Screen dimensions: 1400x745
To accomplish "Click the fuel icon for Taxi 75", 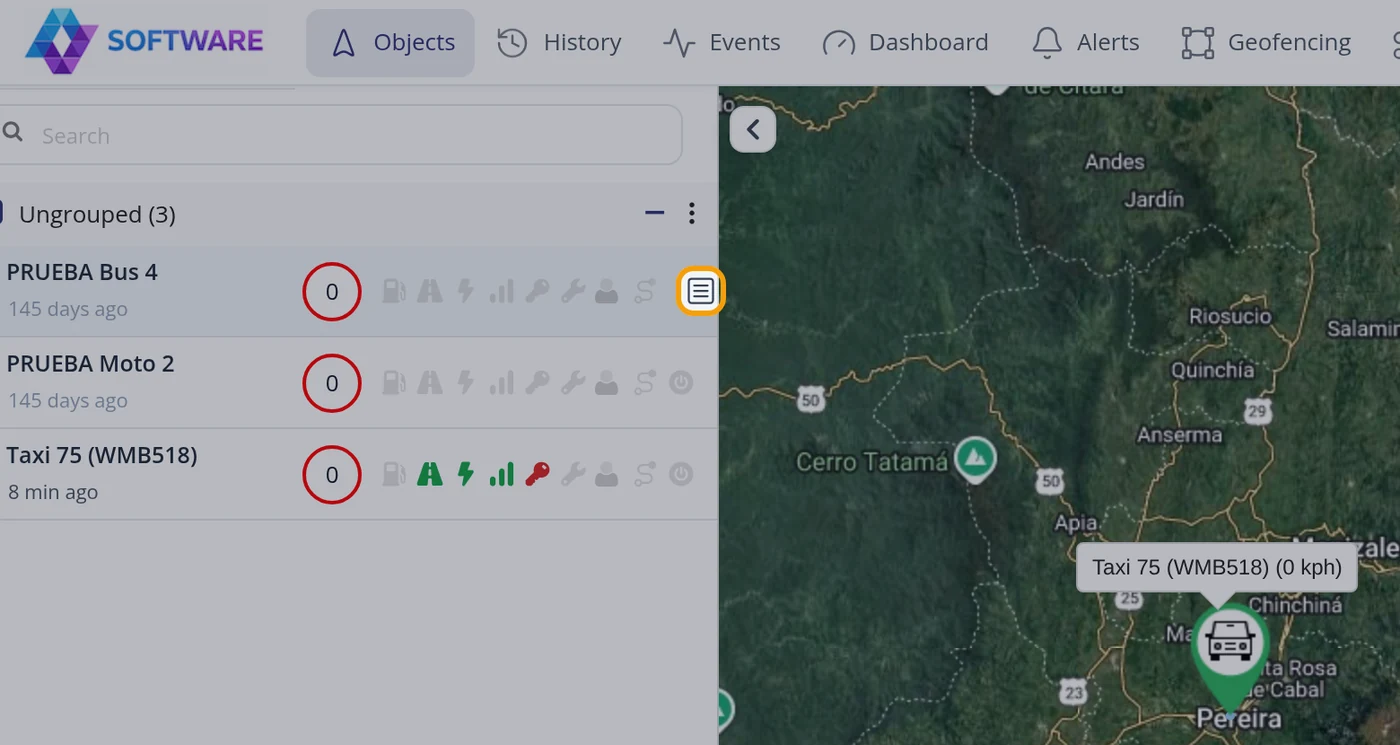I will tap(394, 474).
